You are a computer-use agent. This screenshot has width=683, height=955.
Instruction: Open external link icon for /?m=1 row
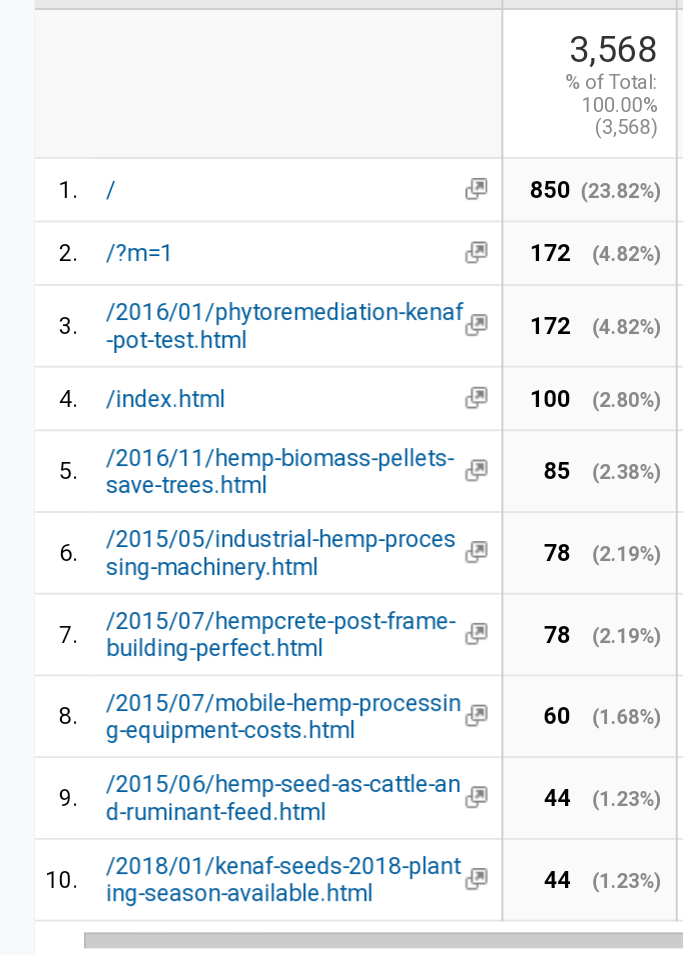[x=476, y=252]
